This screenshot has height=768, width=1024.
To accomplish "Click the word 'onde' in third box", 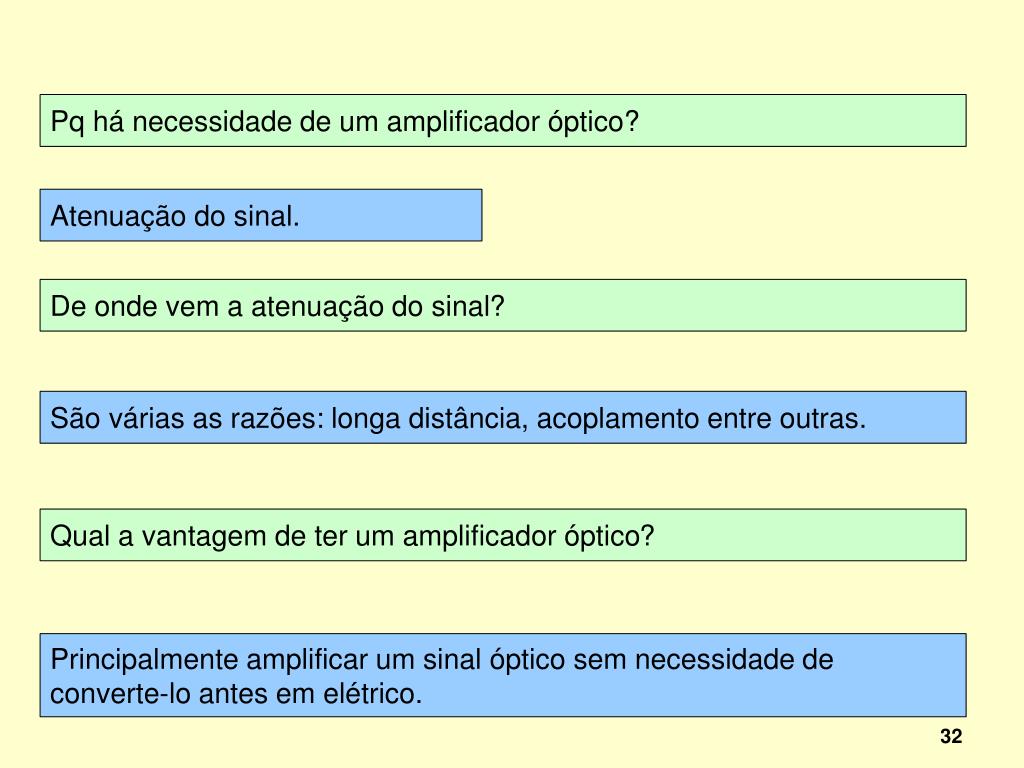I will [x=122, y=306].
